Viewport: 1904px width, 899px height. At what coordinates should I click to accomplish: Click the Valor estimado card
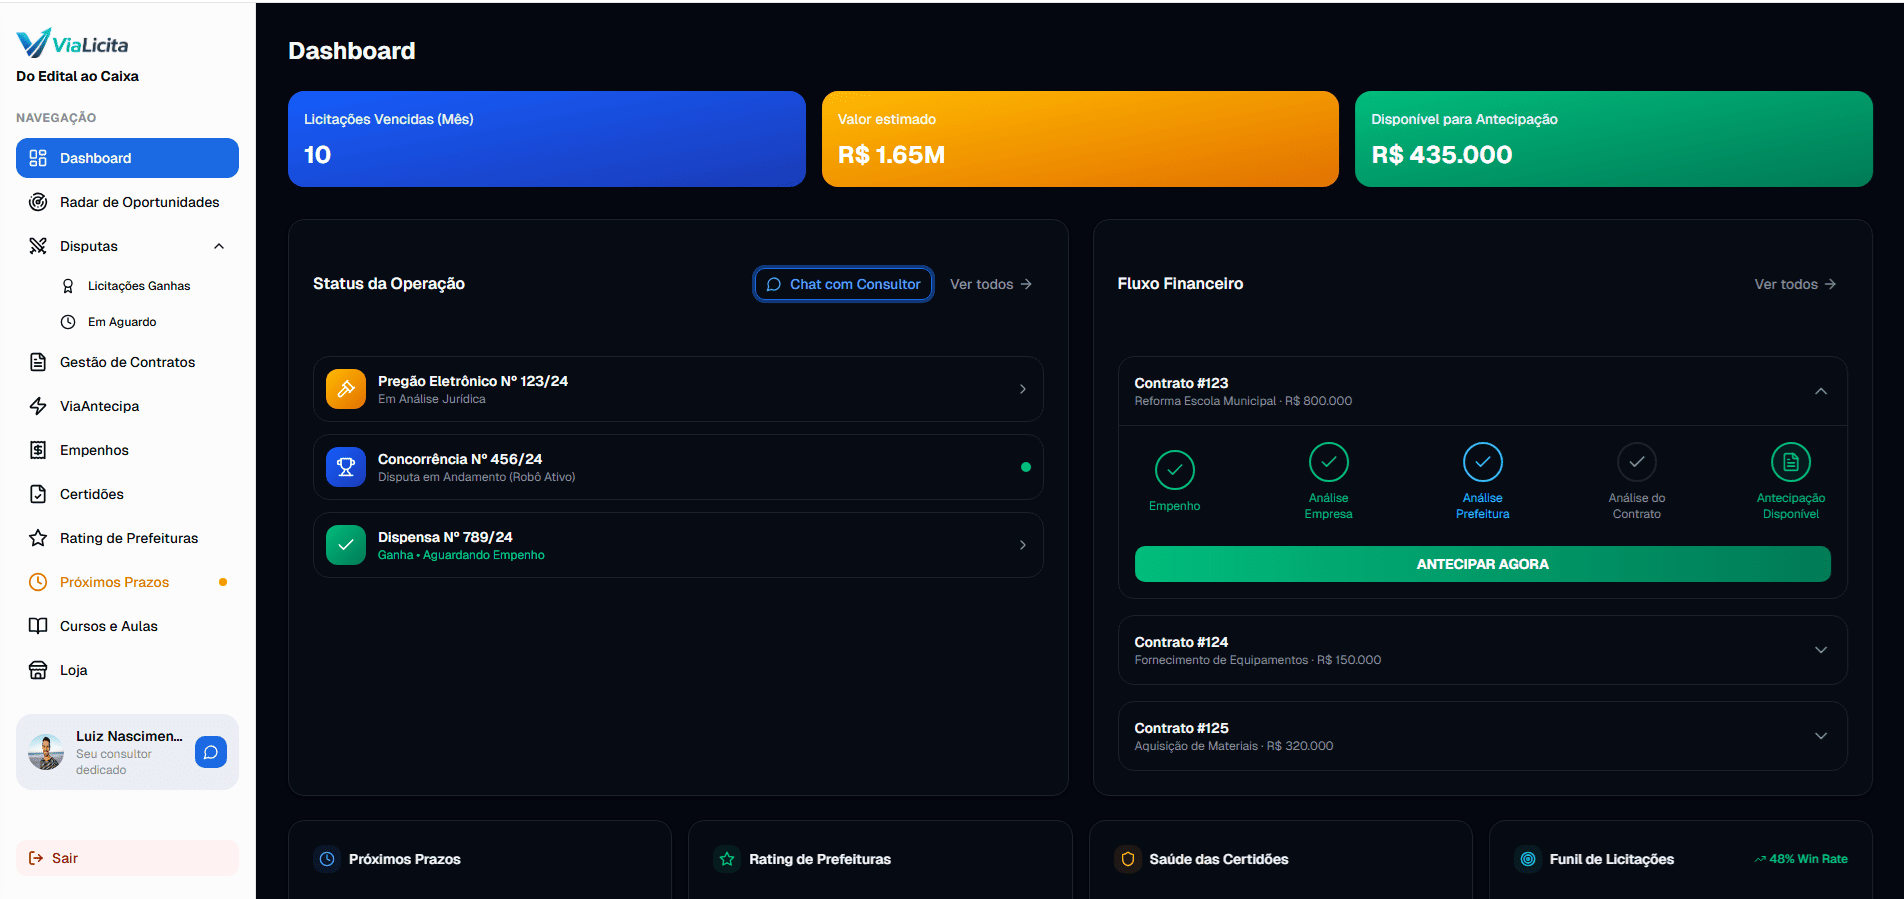point(1080,139)
